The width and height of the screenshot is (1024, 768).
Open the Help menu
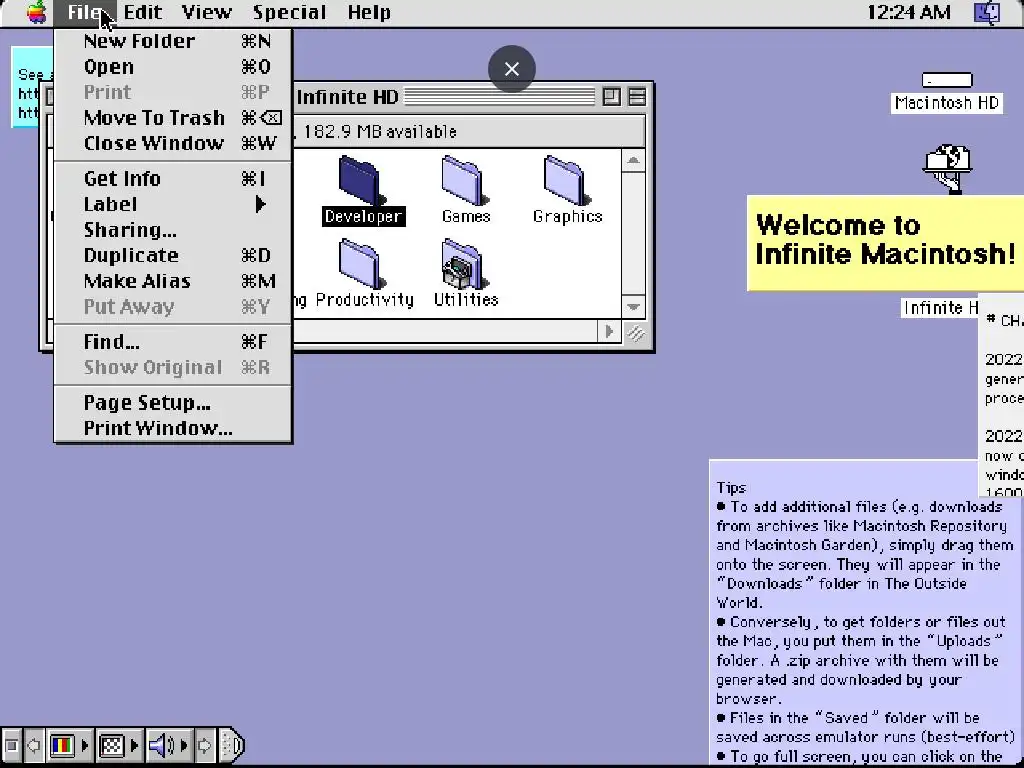[369, 12]
